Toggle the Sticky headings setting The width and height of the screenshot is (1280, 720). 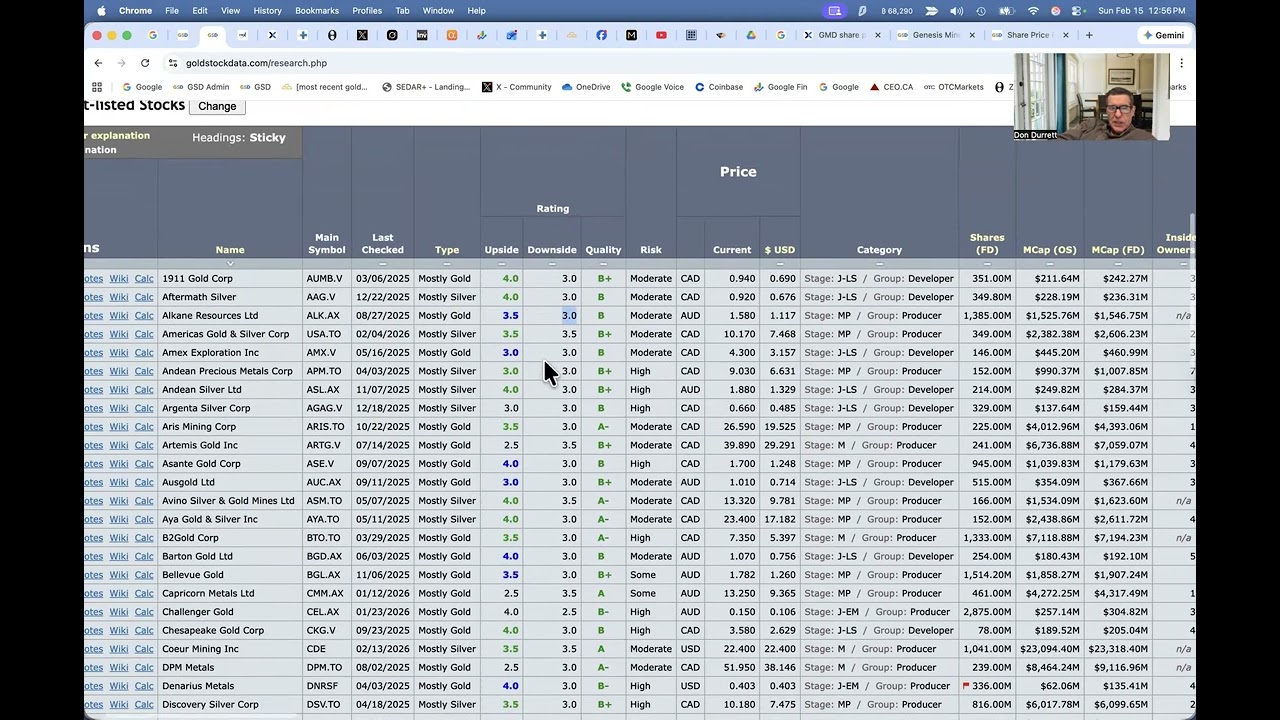[267, 138]
